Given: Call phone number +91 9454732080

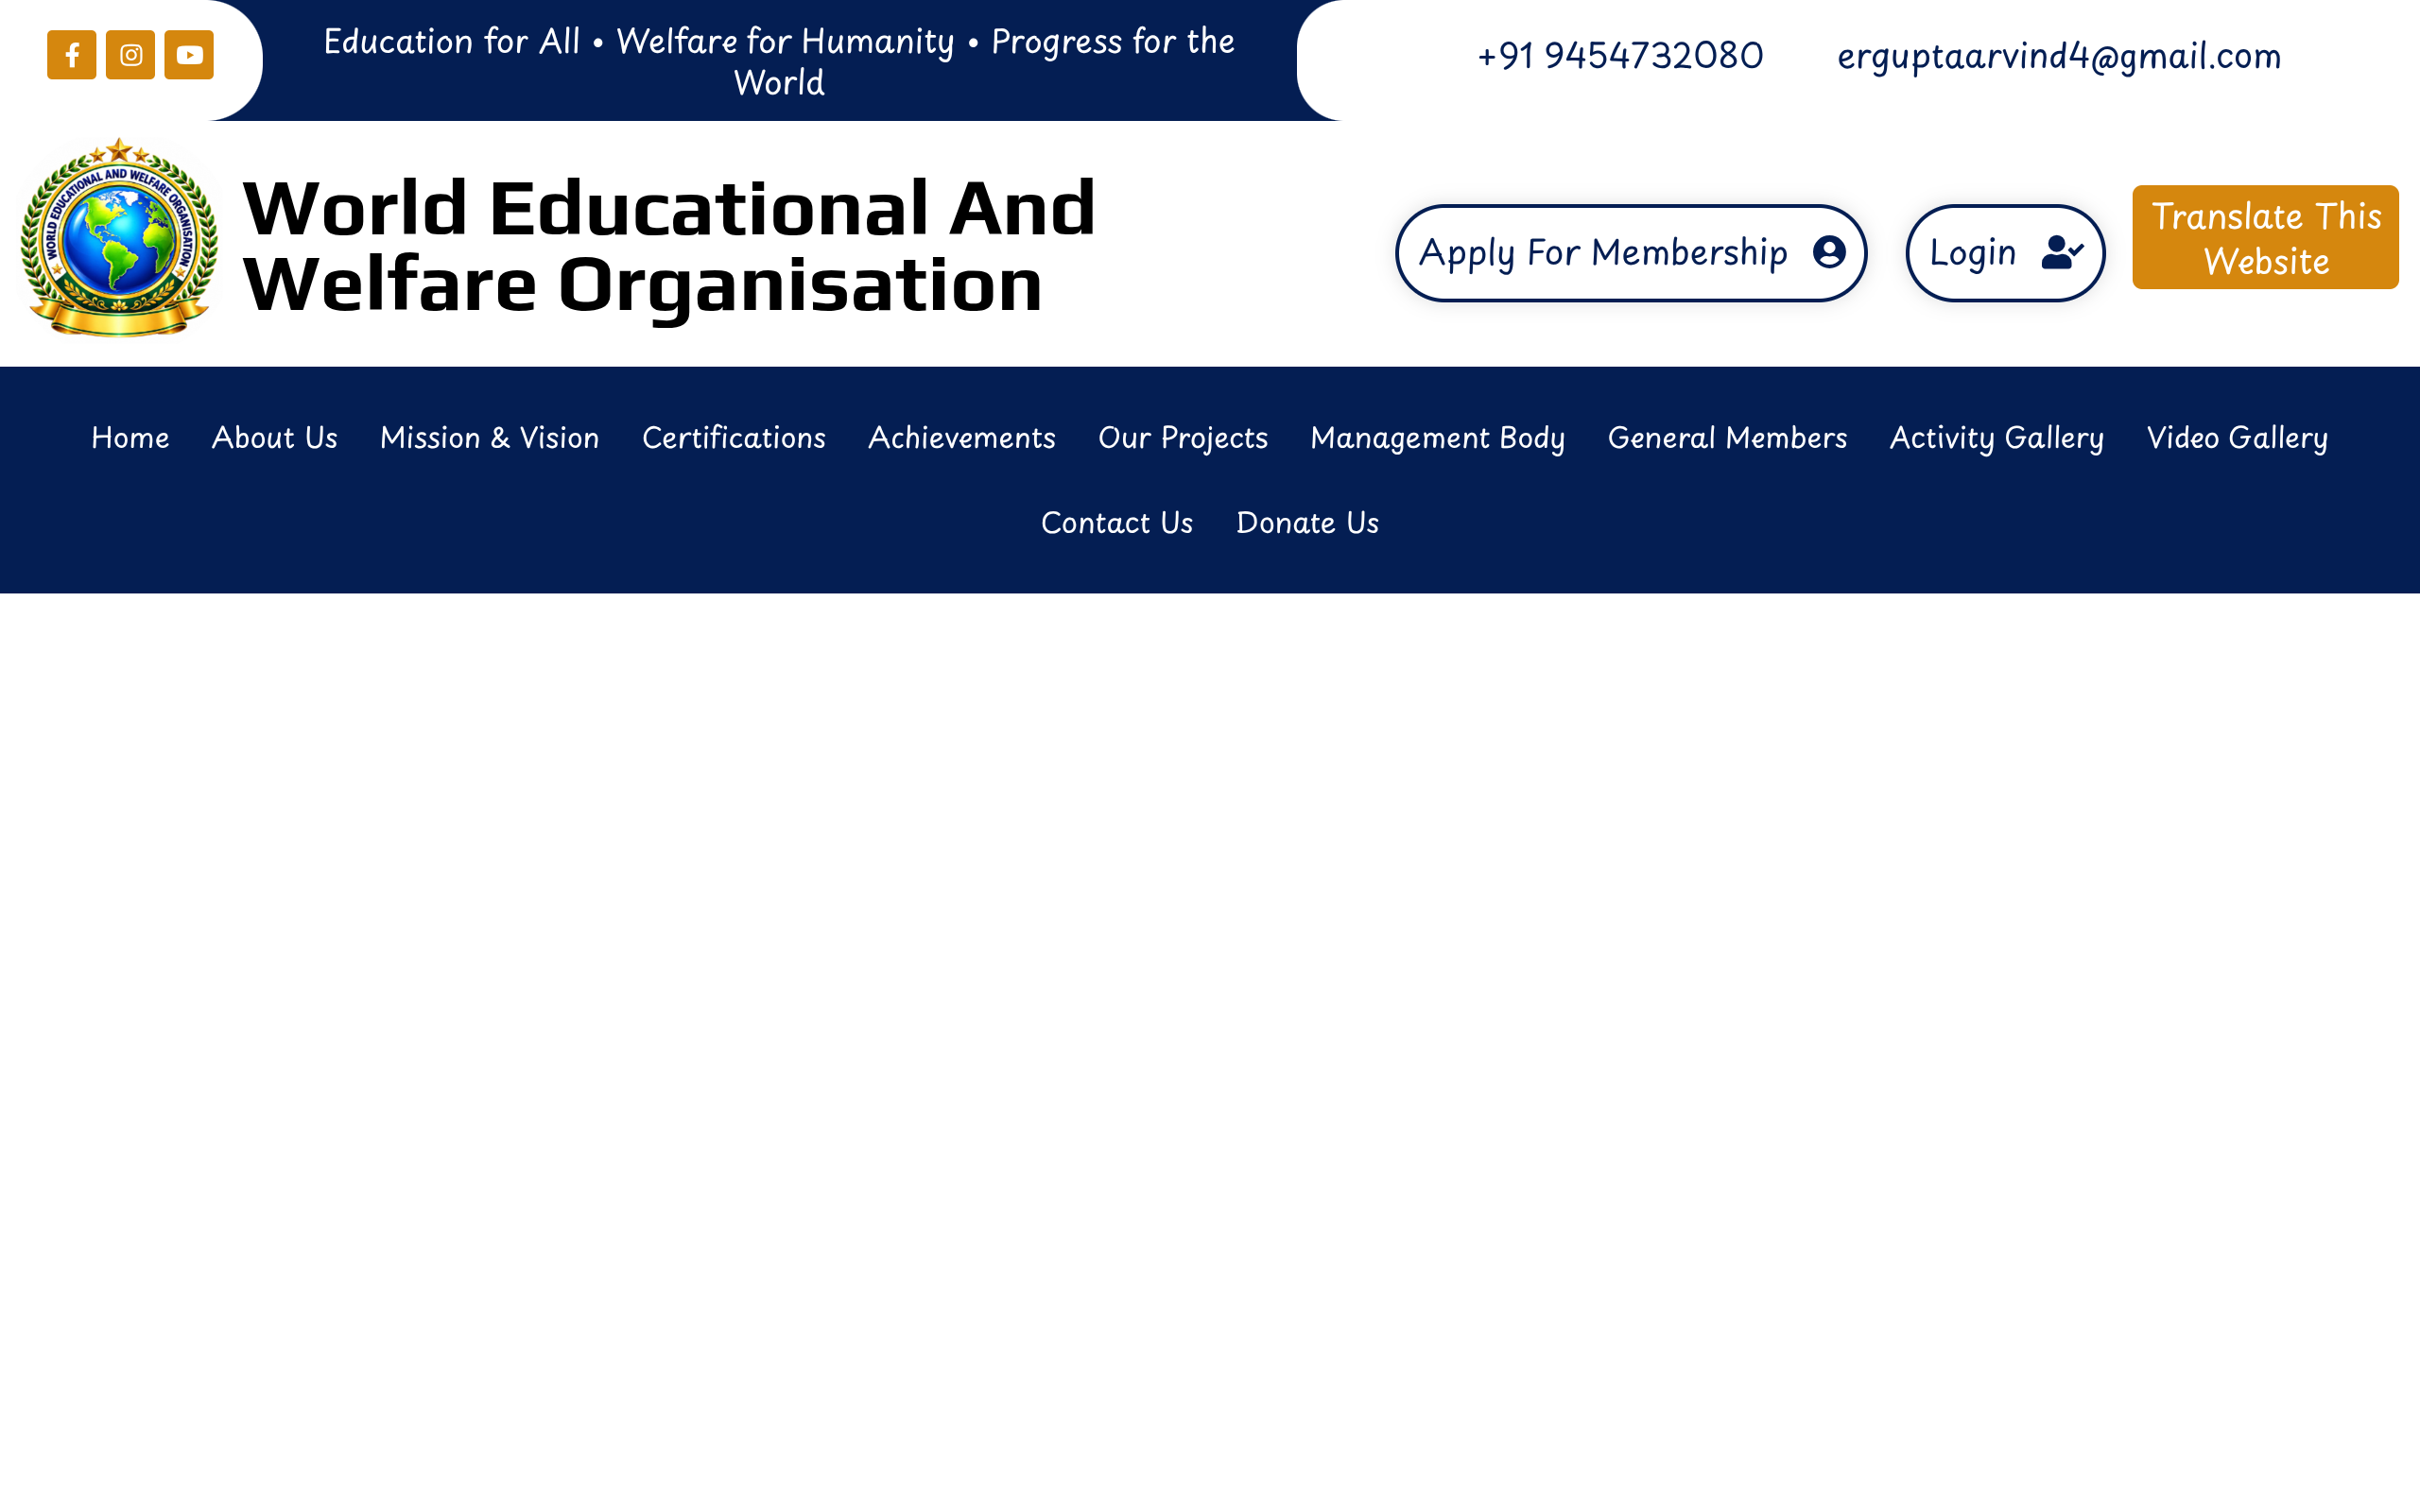Looking at the screenshot, I should click(1620, 56).
